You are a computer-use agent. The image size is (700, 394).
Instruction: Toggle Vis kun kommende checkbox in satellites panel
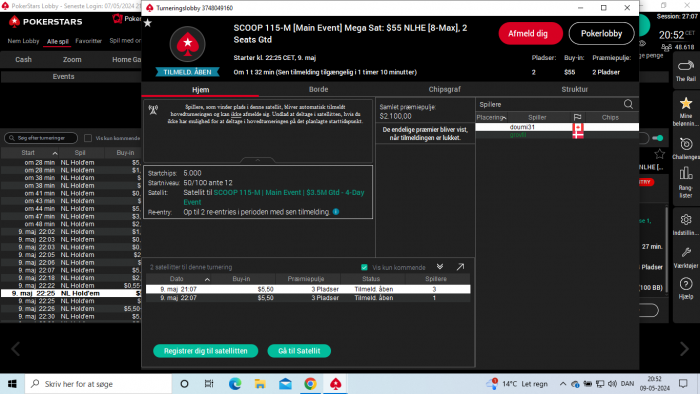[x=364, y=267]
